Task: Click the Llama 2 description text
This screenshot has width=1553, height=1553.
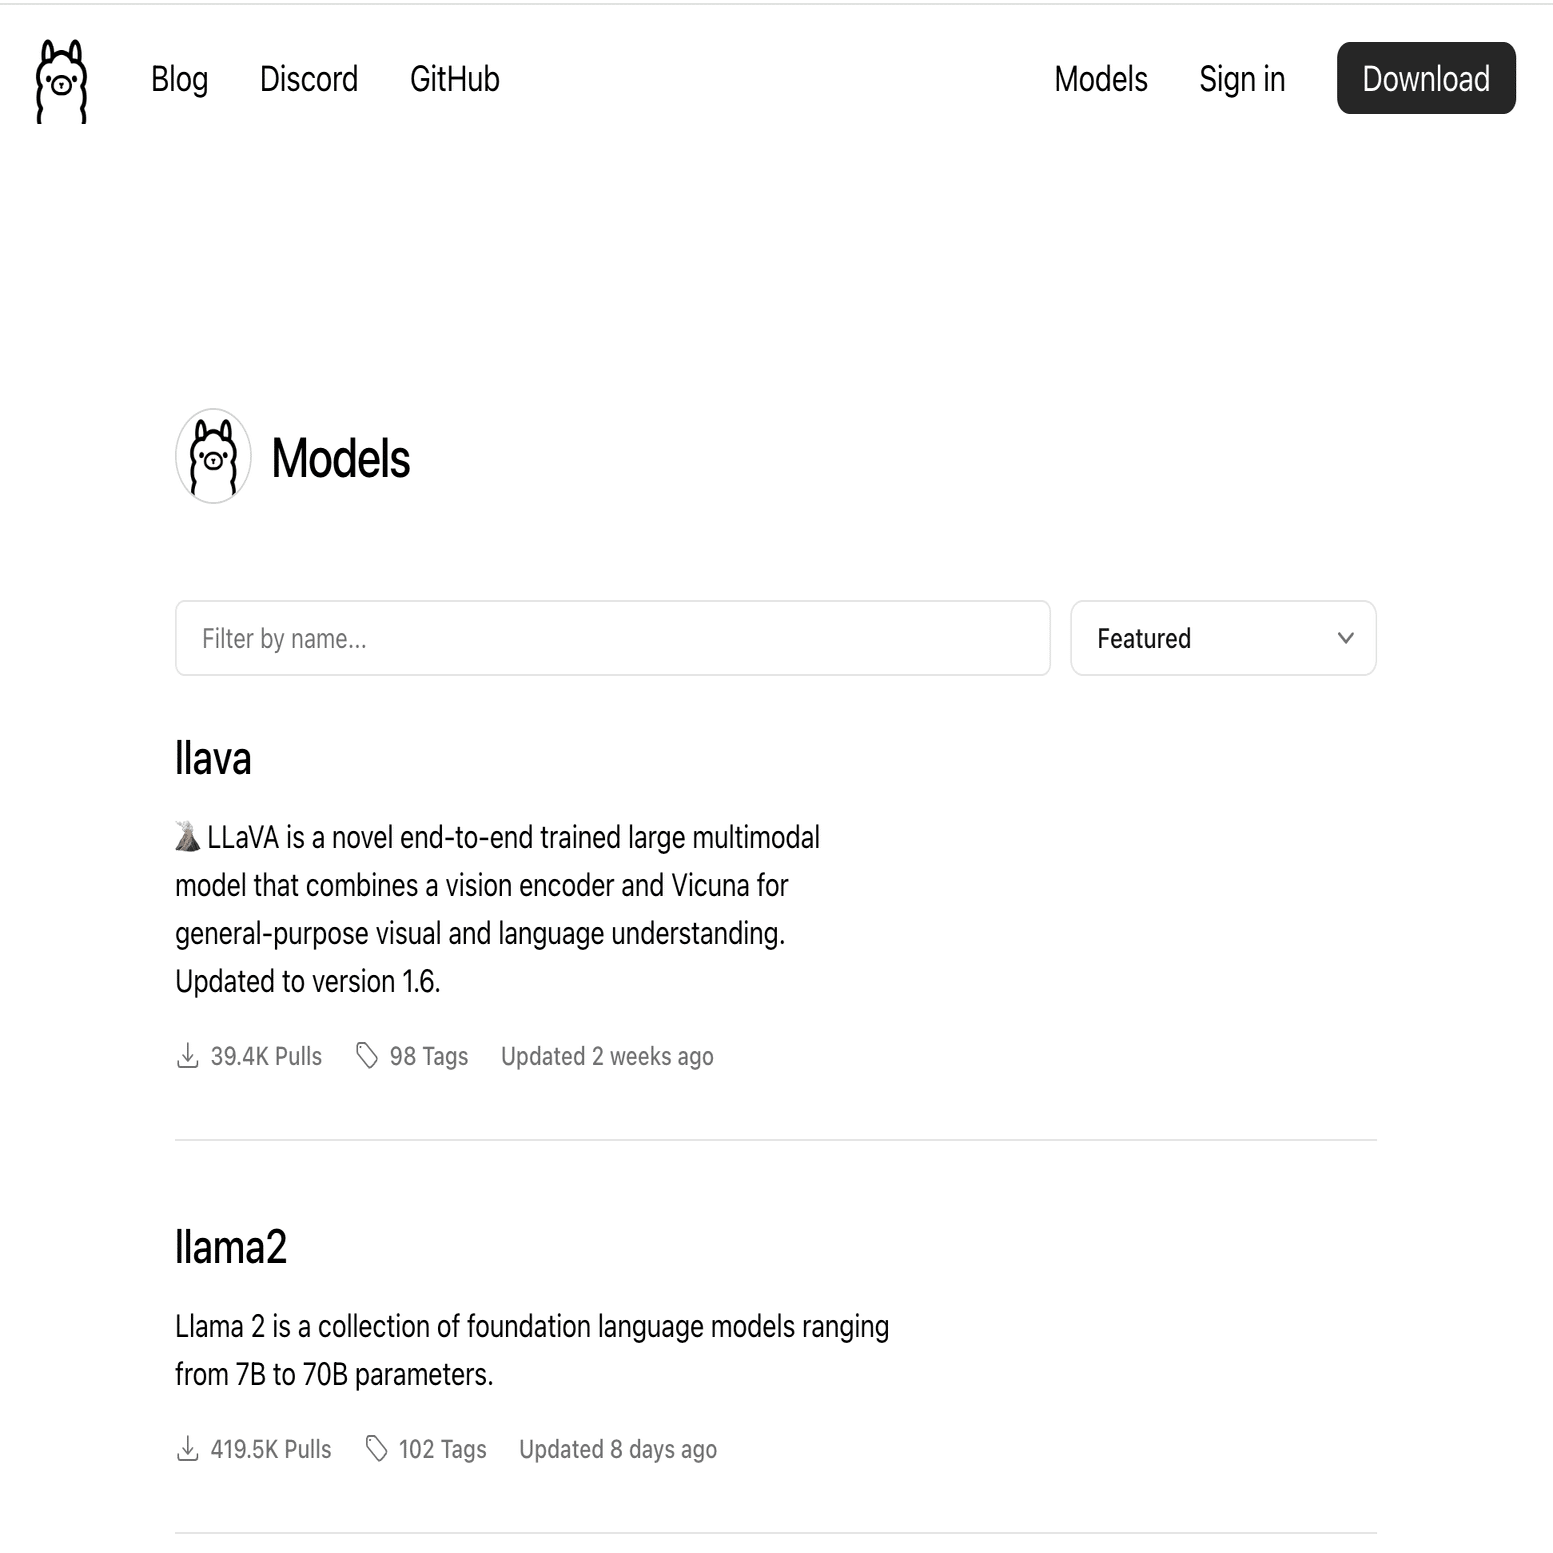Action: click(x=531, y=1350)
